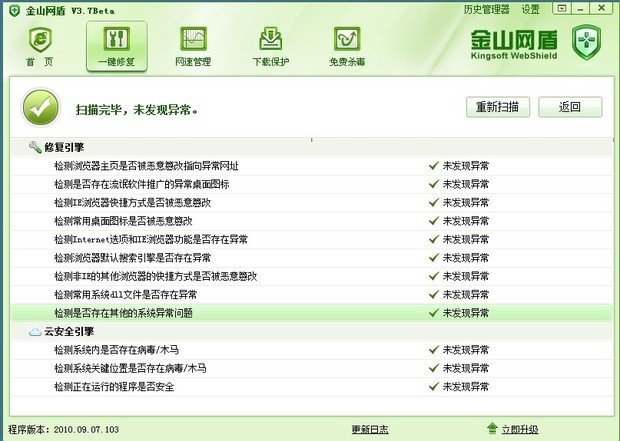Click the 返回 back button
Viewport: 620px width, 441px height.
(570, 107)
